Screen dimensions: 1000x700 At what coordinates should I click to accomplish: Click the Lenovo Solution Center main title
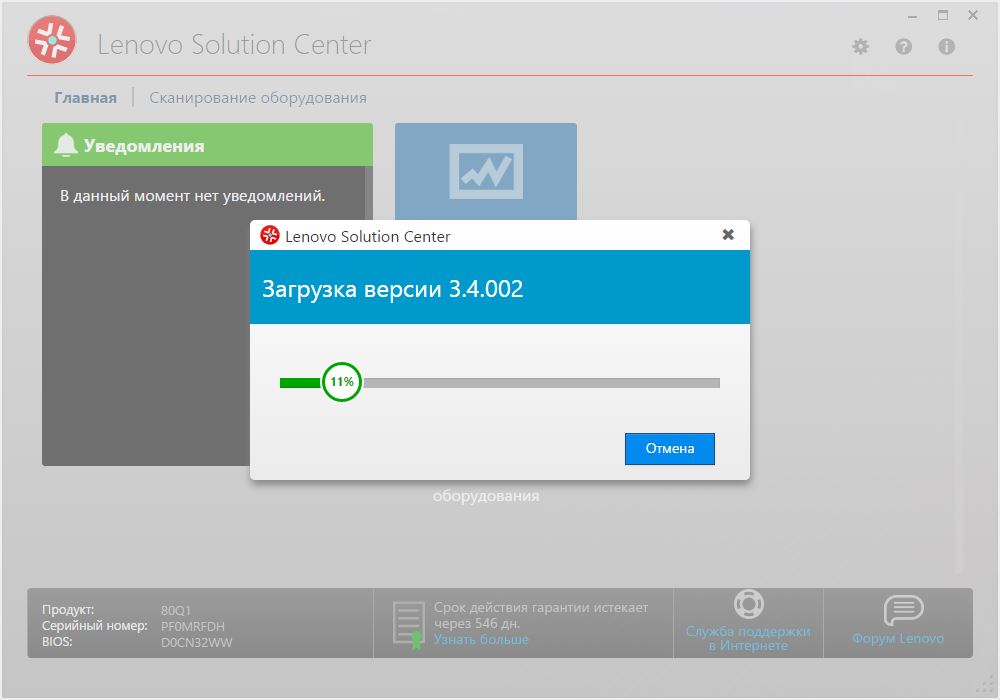tap(234, 45)
